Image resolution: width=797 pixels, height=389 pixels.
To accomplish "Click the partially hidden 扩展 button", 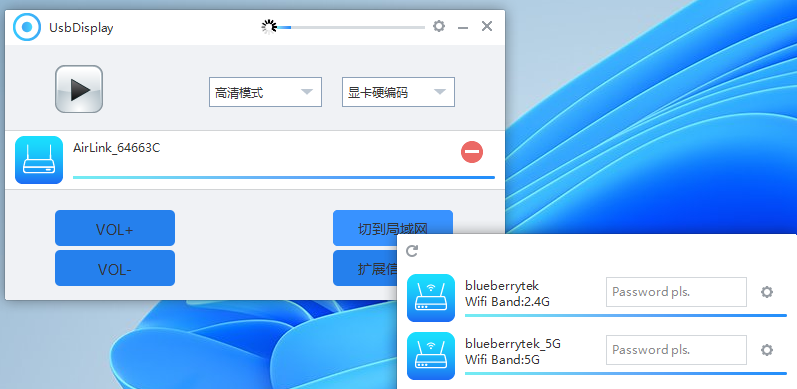I will click(365, 268).
